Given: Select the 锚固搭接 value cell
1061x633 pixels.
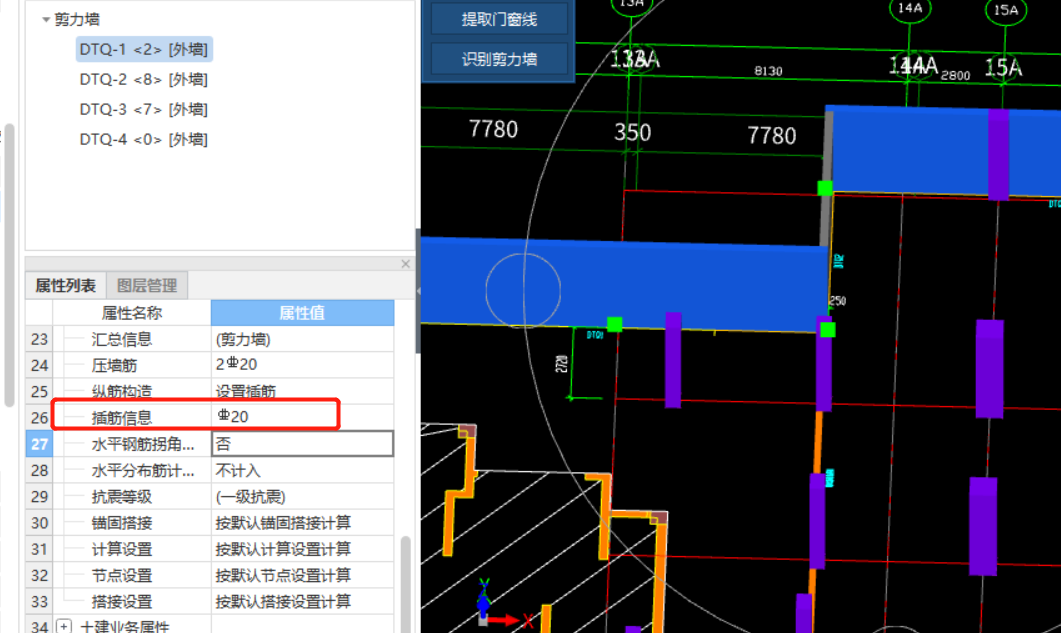Looking at the screenshot, I should [x=302, y=523].
